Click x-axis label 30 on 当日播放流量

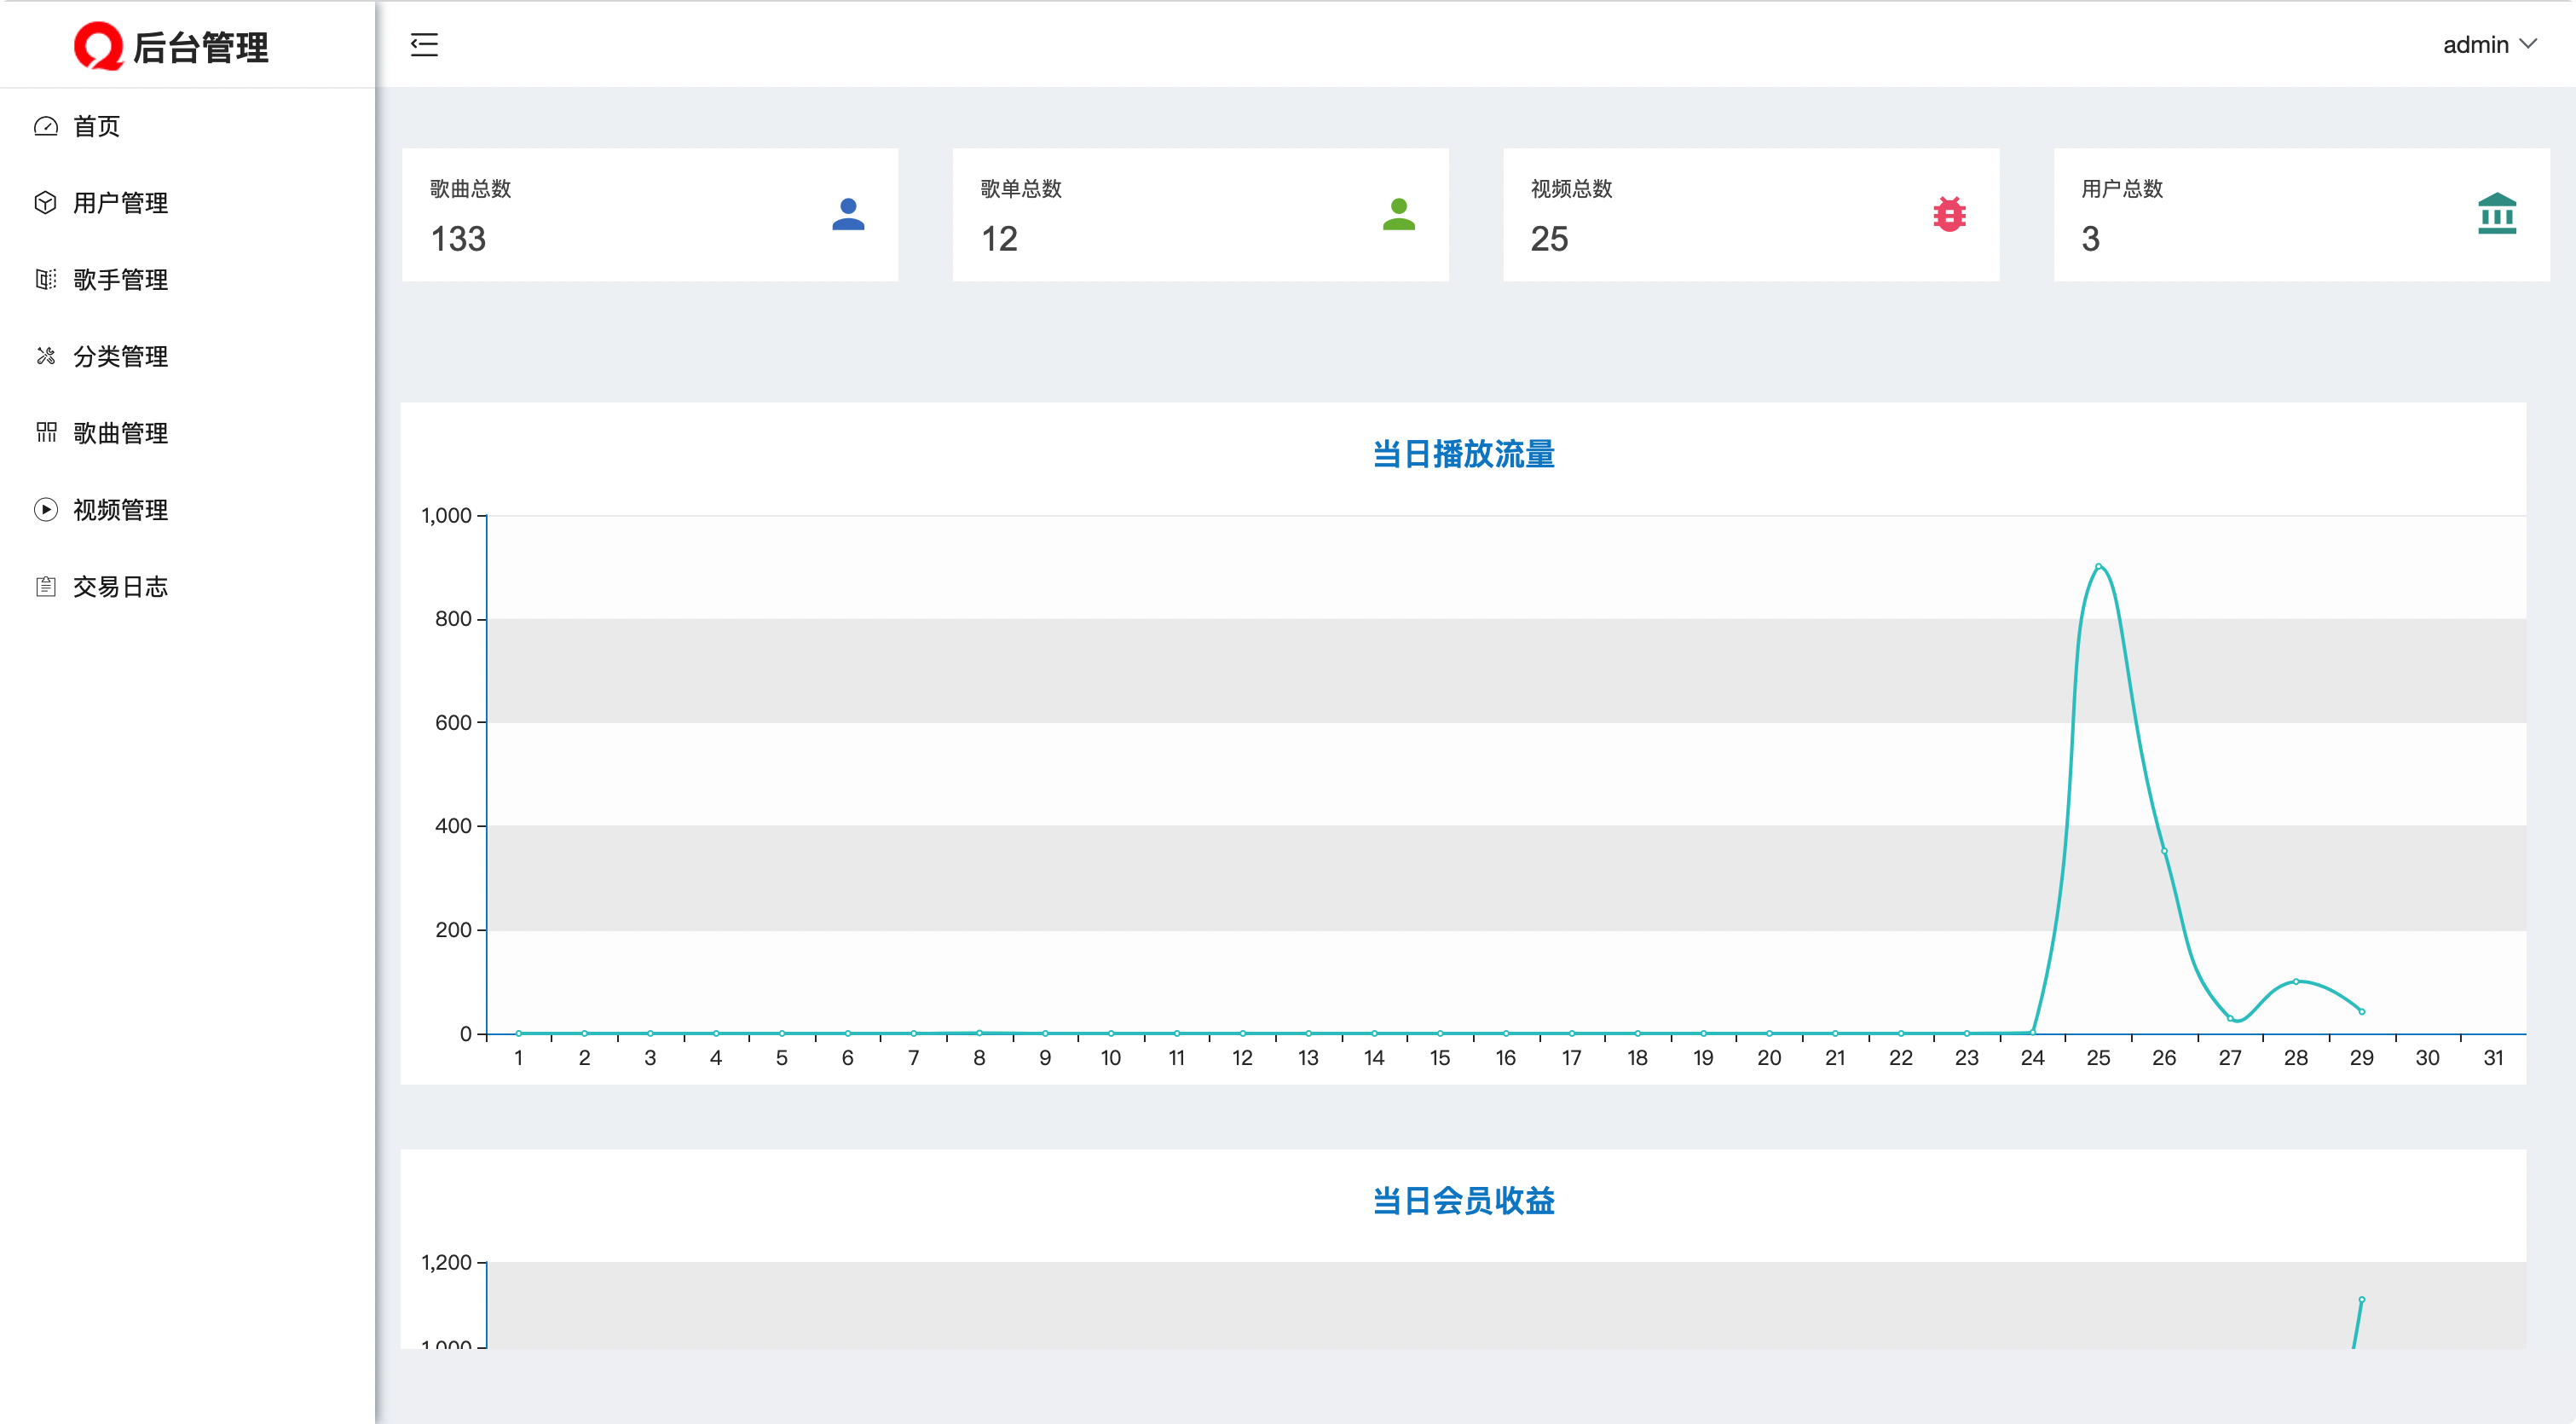coord(2427,1058)
